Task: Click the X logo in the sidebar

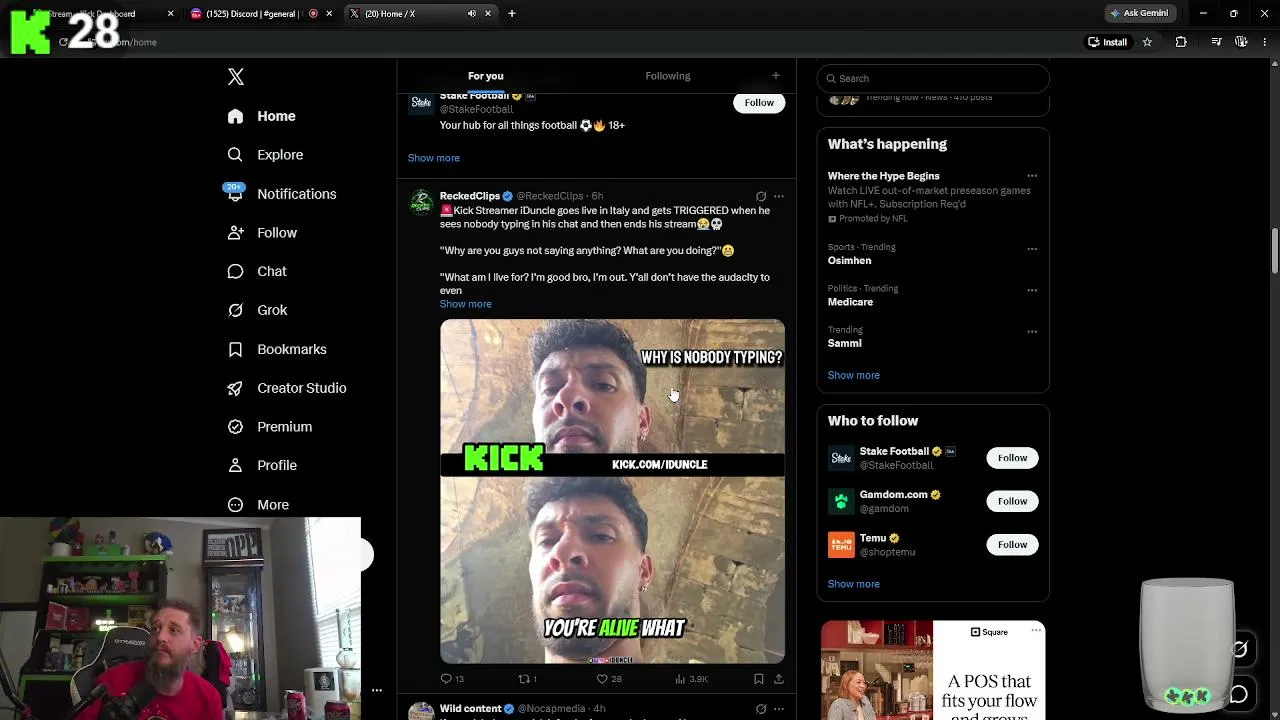Action: coord(236,77)
